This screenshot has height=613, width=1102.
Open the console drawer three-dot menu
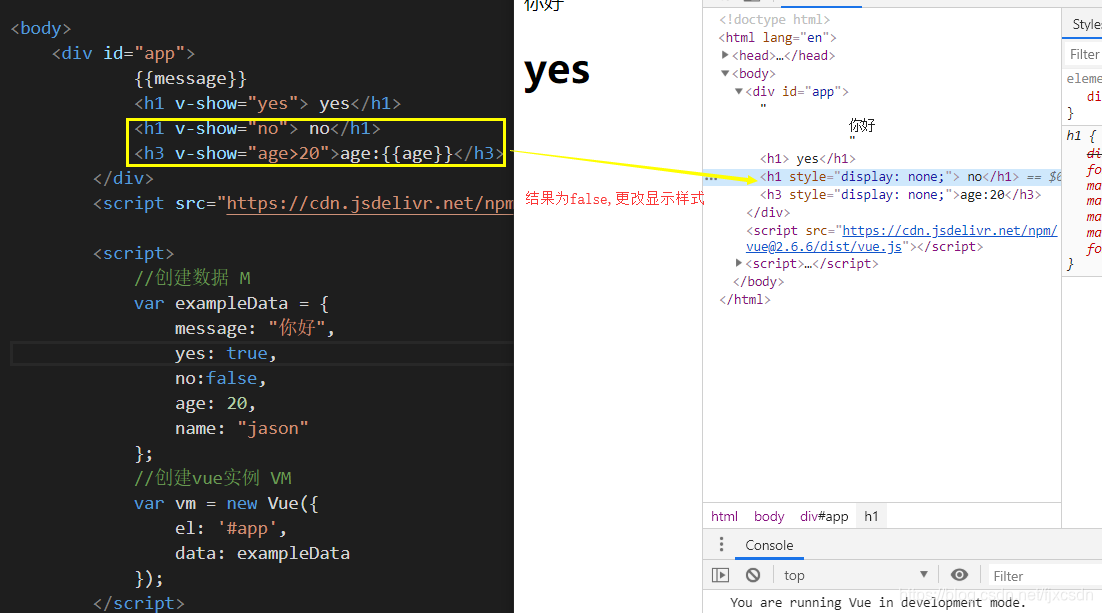point(720,545)
